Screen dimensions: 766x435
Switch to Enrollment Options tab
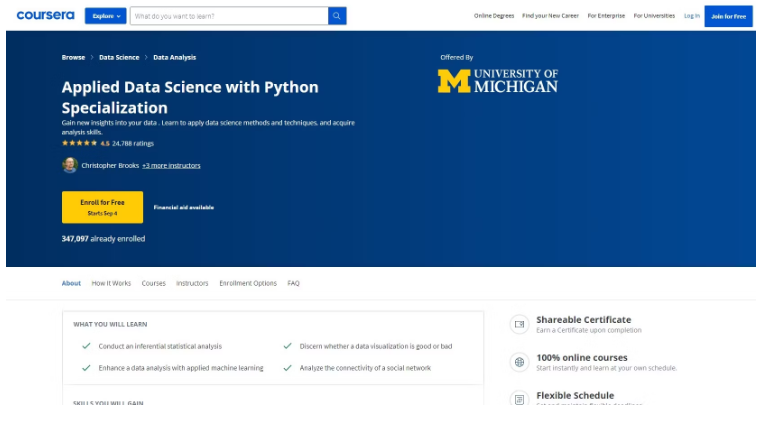tap(248, 283)
